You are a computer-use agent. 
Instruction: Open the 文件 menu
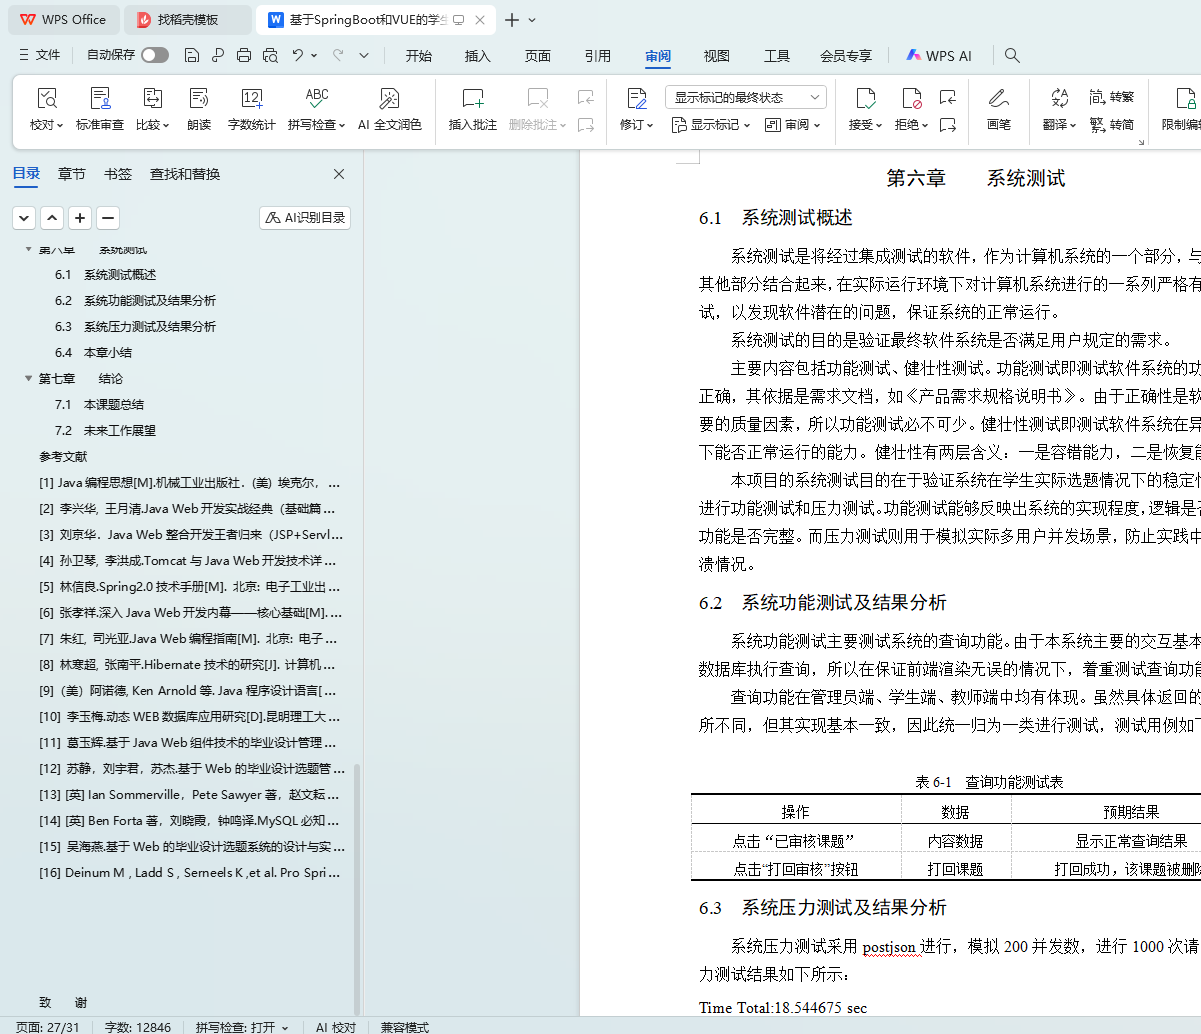coord(40,56)
